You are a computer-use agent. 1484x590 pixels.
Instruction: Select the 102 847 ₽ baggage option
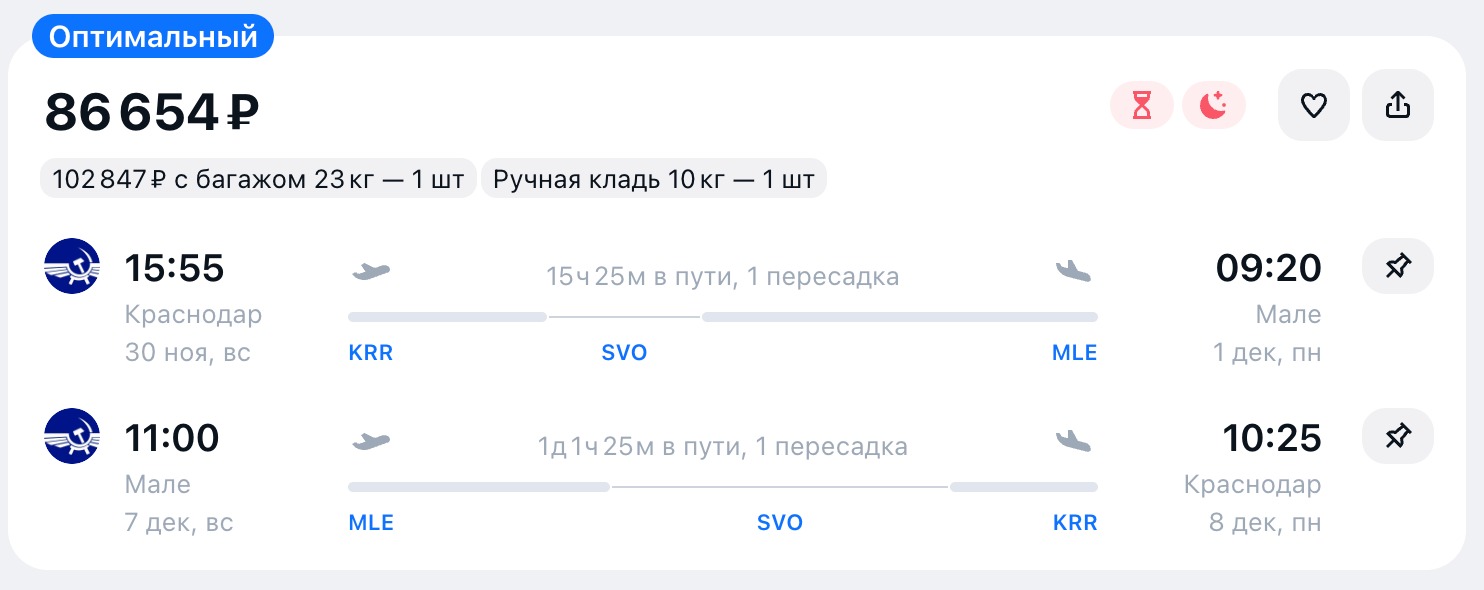[x=258, y=180]
